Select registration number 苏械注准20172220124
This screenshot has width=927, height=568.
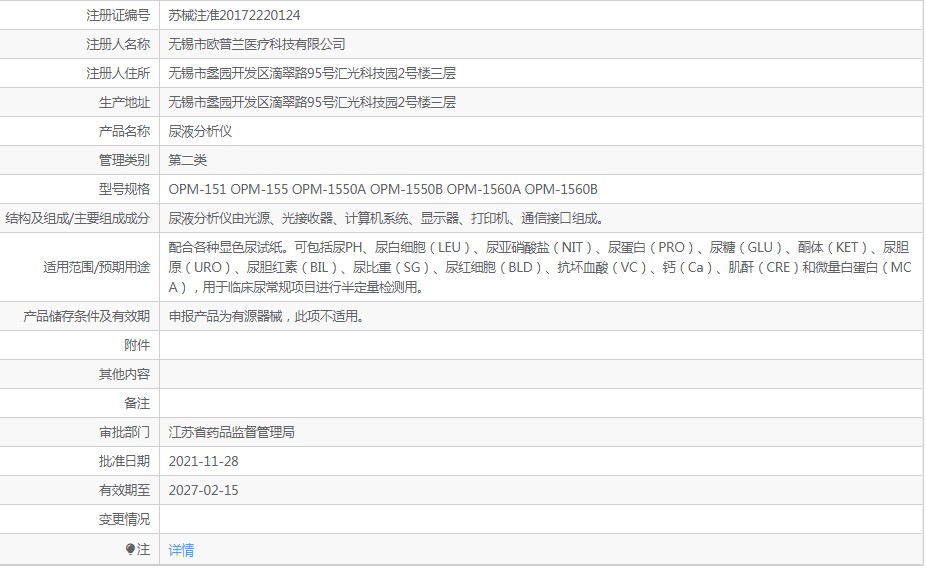pyautogui.click(x=234, y=15)
